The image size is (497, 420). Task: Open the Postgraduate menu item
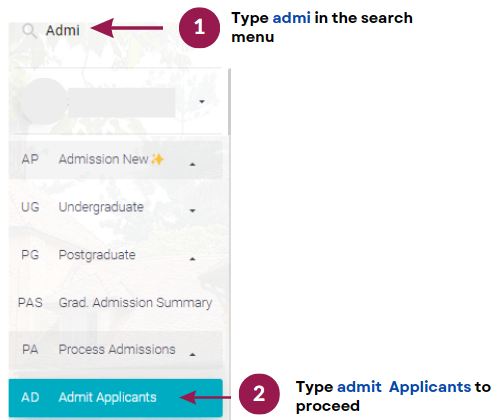(116, 255)
